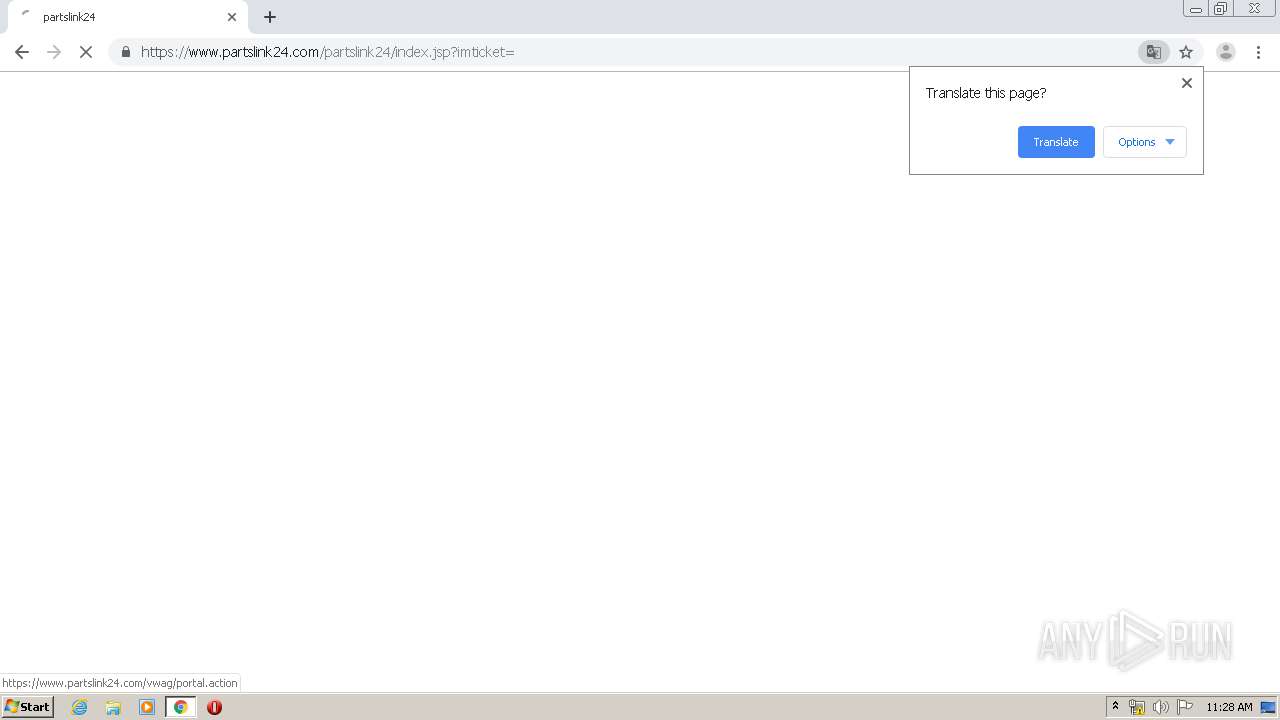Viewport: 1280px width, 720px height.
Task: Close the partslink24 tab
Action: 232,17
